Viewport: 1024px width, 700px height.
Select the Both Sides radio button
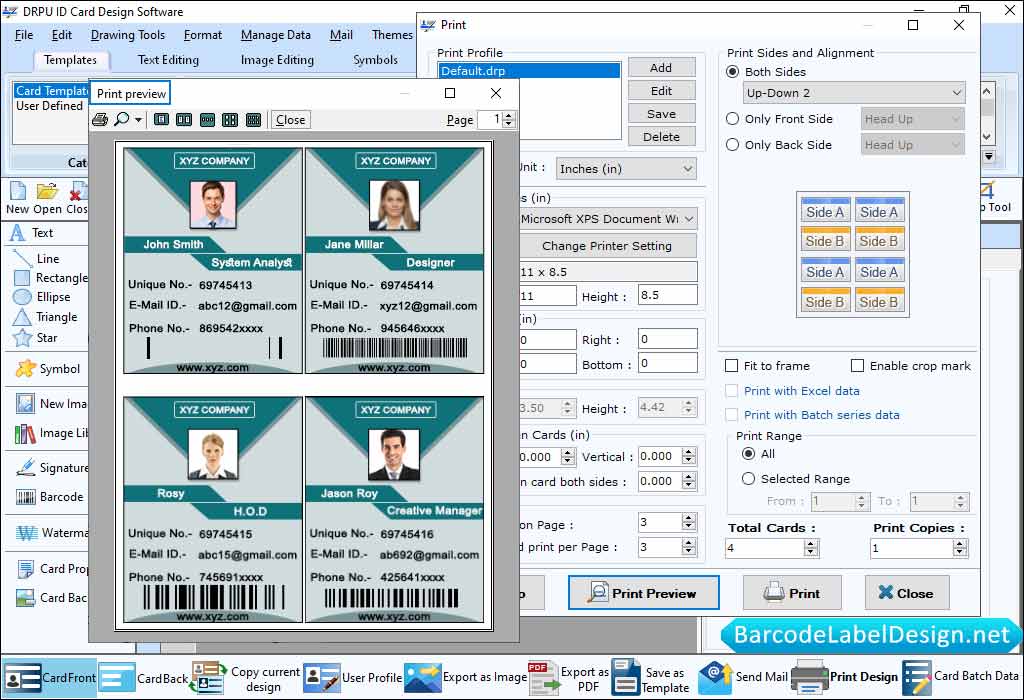733,72
